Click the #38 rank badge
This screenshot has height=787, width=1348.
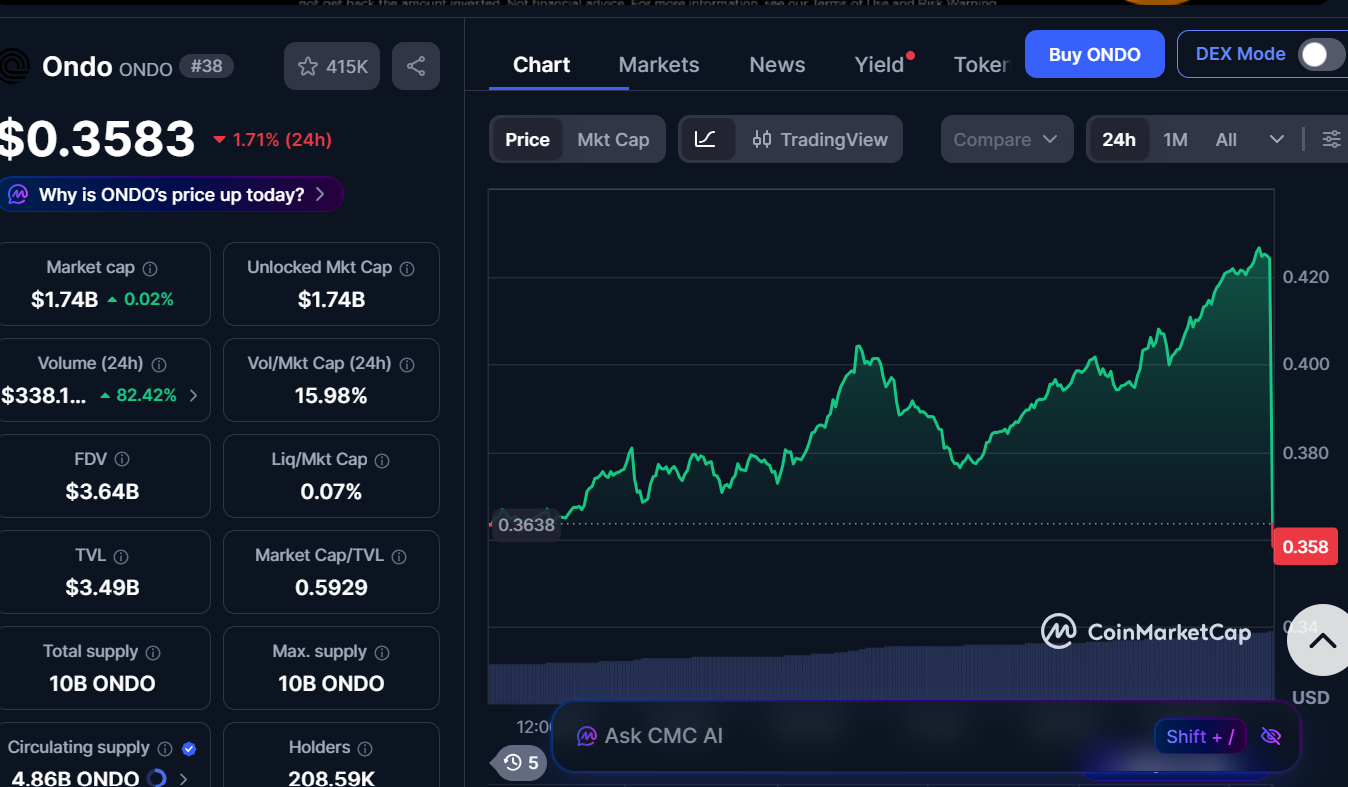[206, 67]
